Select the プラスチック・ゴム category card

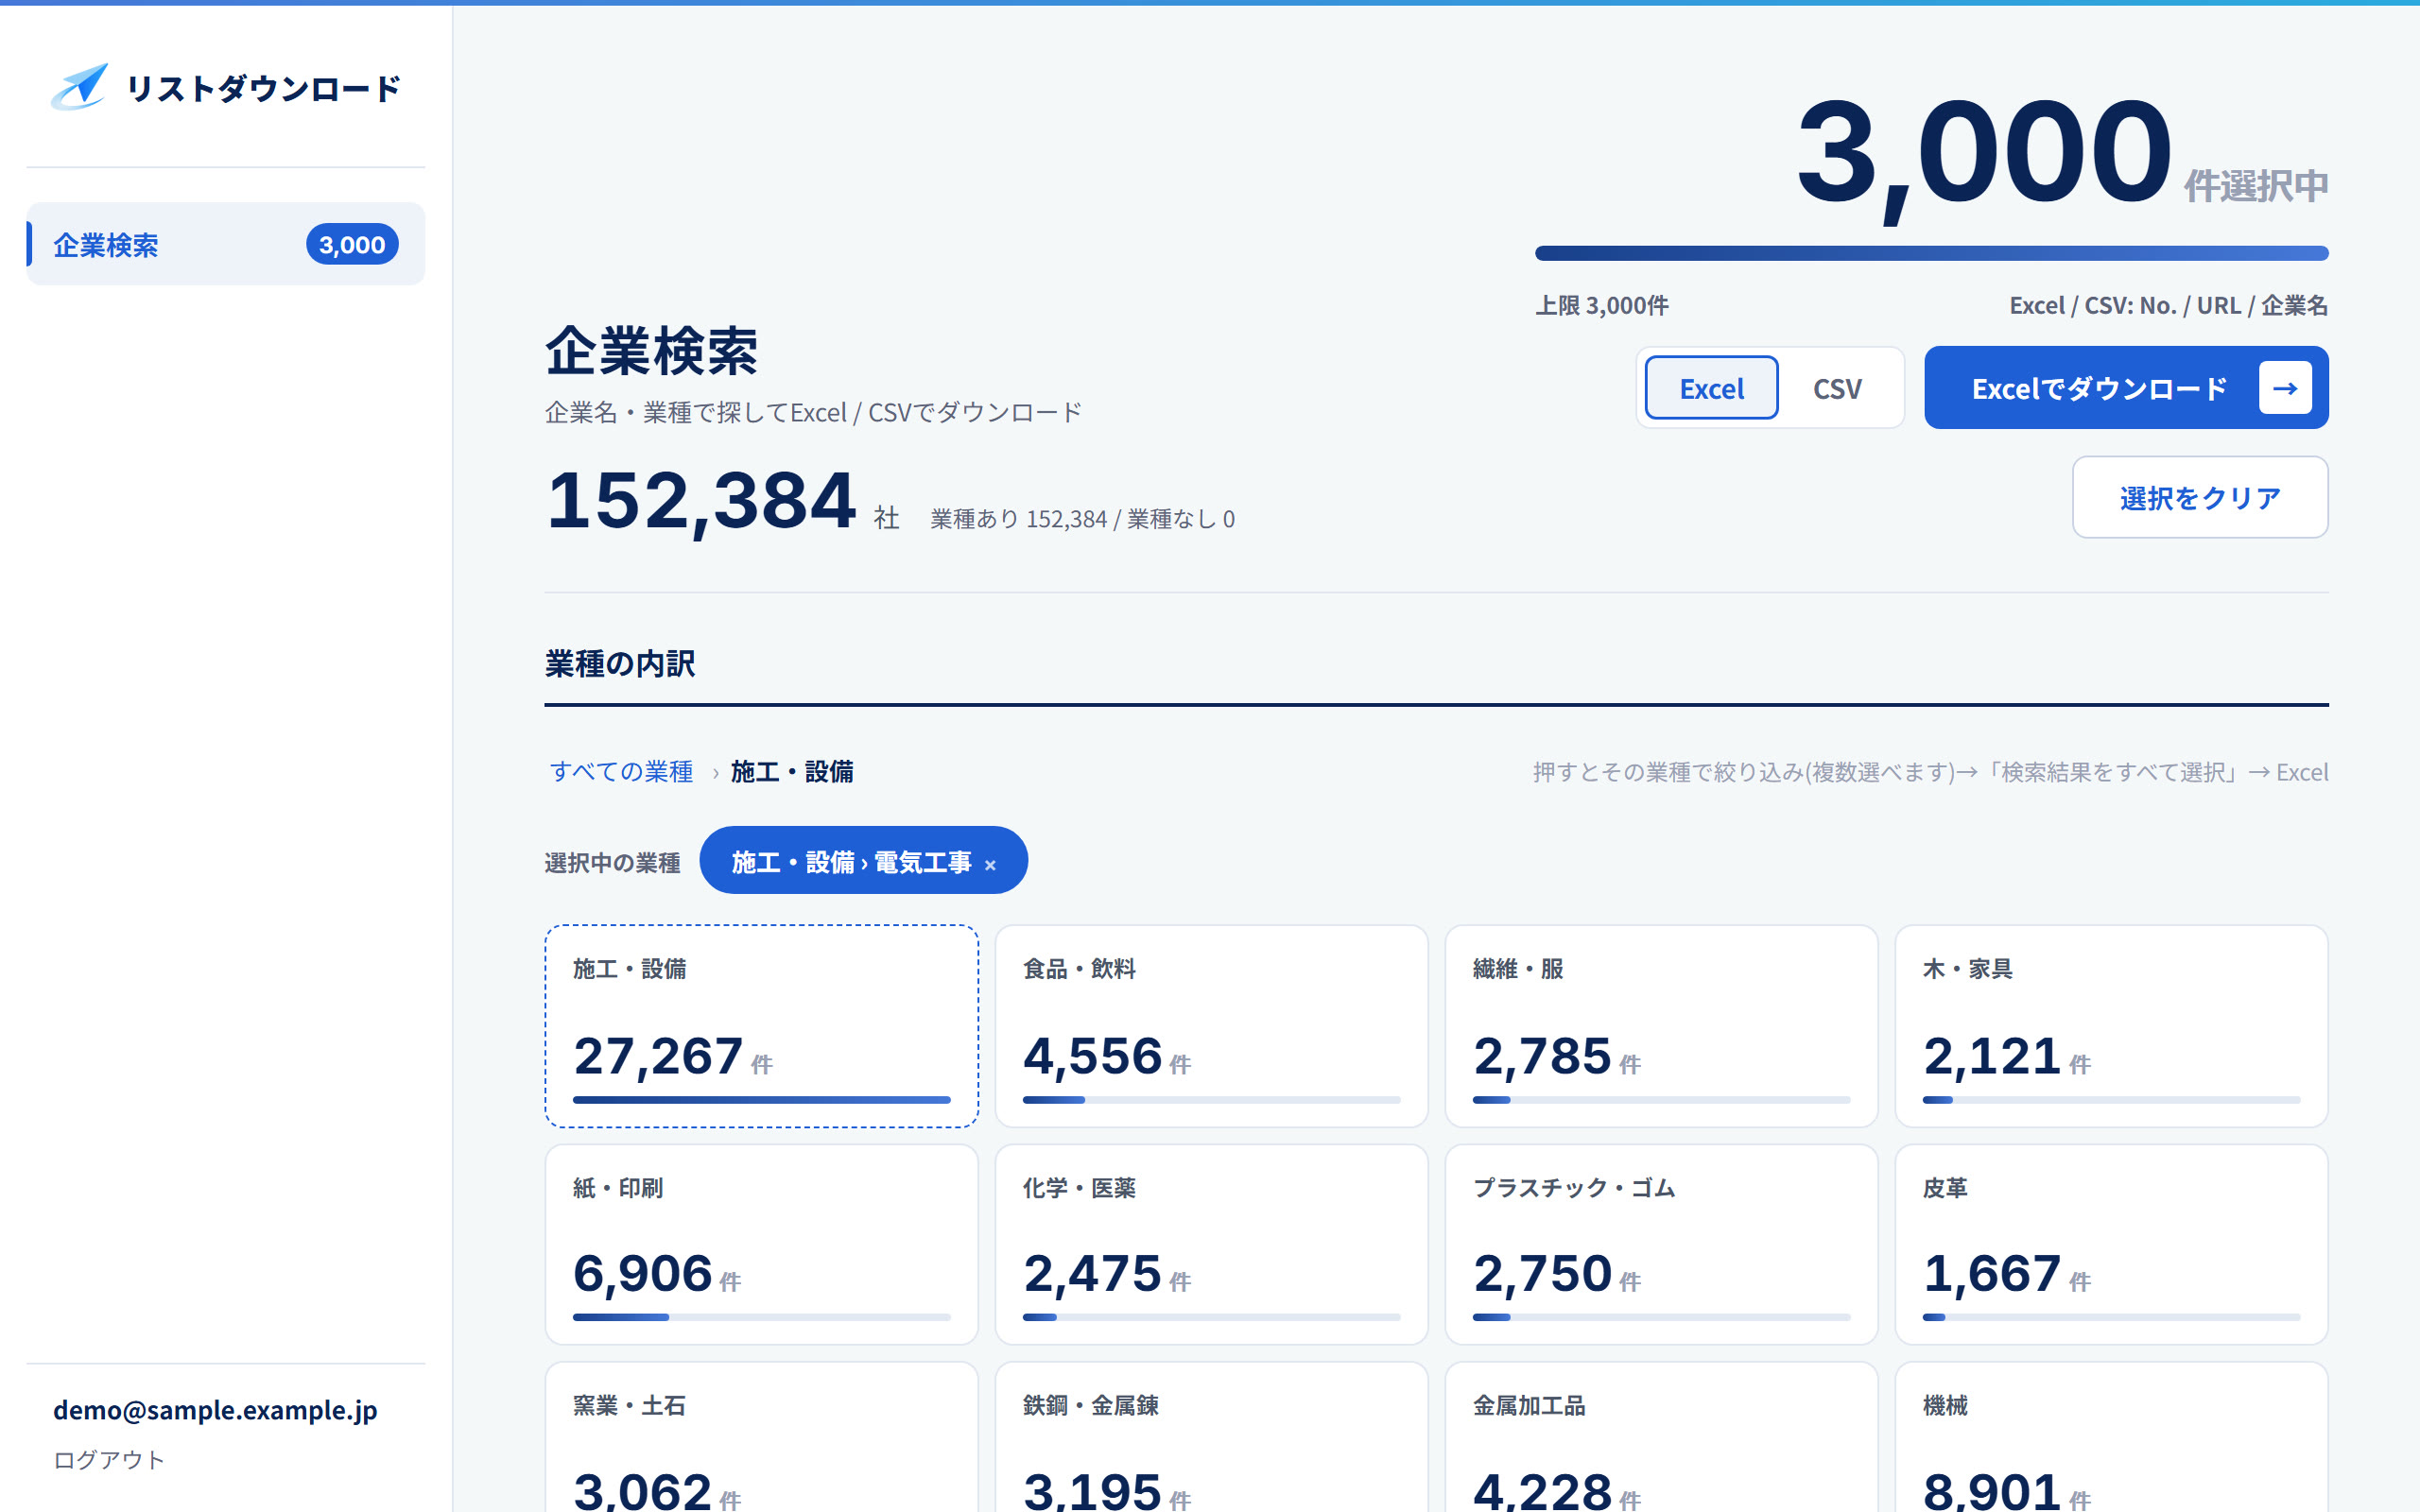point(1661,1244)
